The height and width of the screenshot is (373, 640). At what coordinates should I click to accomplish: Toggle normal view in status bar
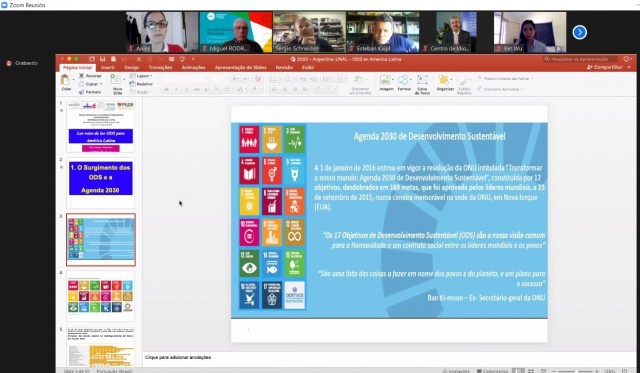click(518, 371)
